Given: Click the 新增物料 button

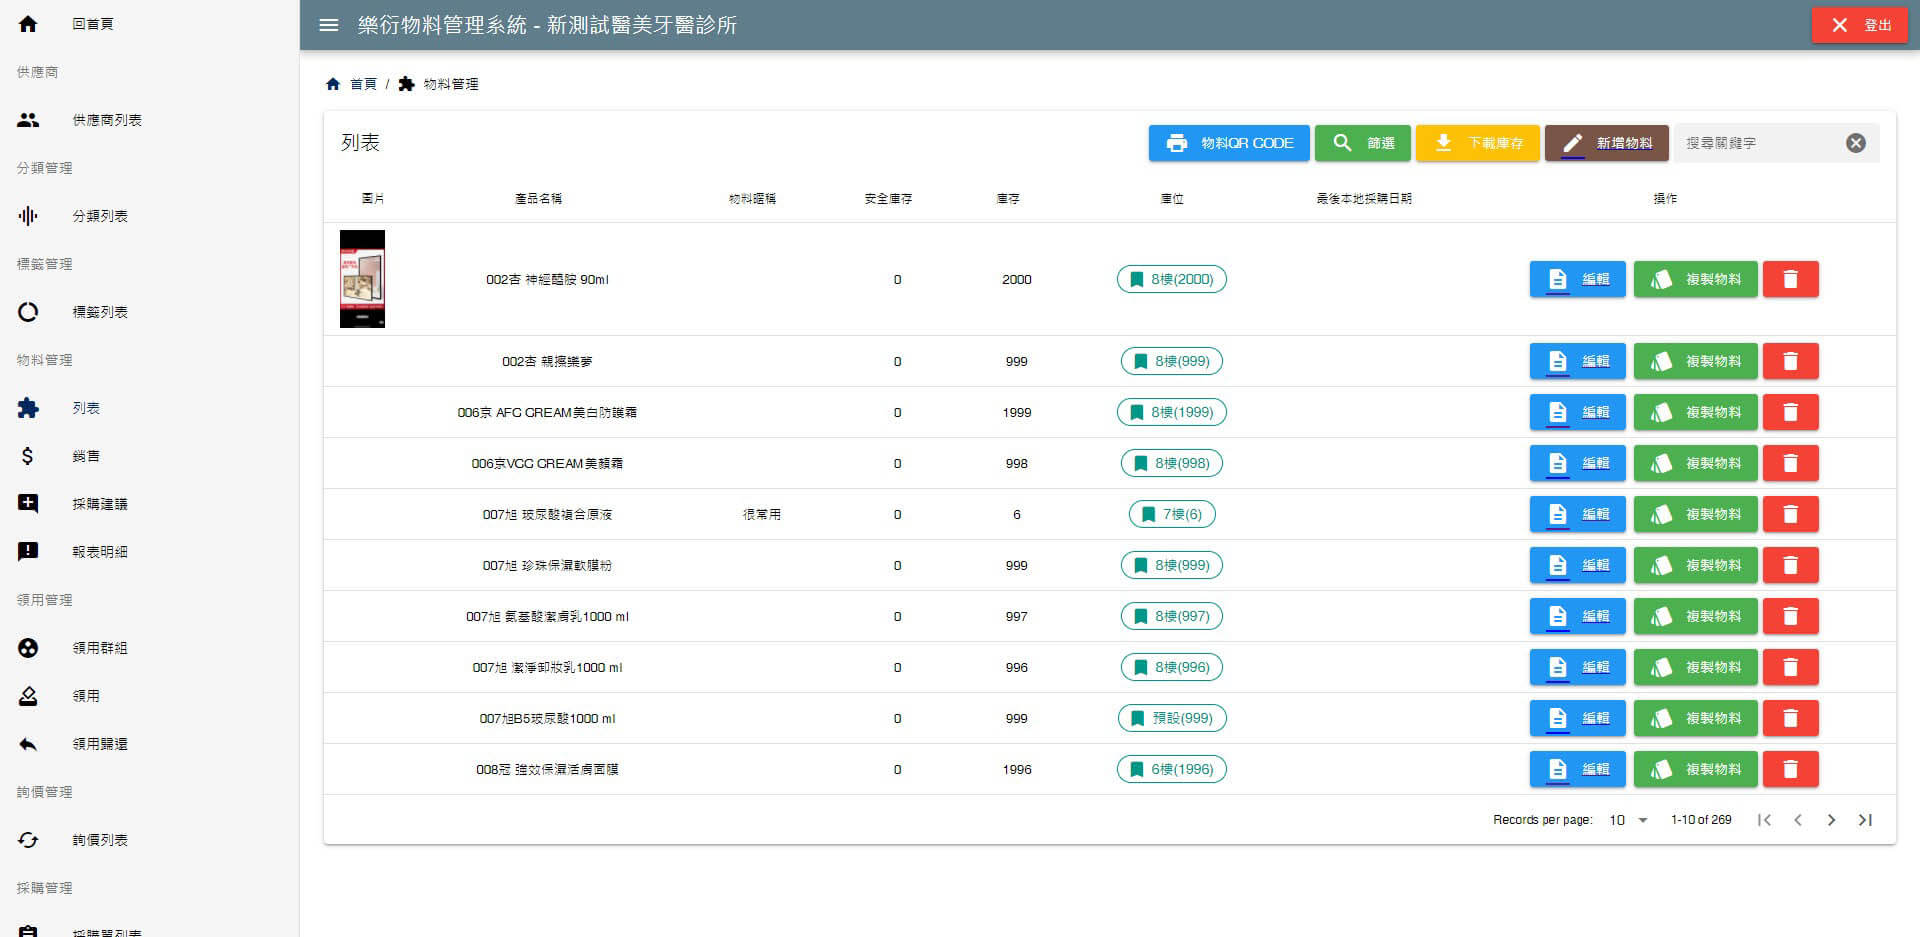Looking at the screenshot, I should click(x=1606, y=143).
